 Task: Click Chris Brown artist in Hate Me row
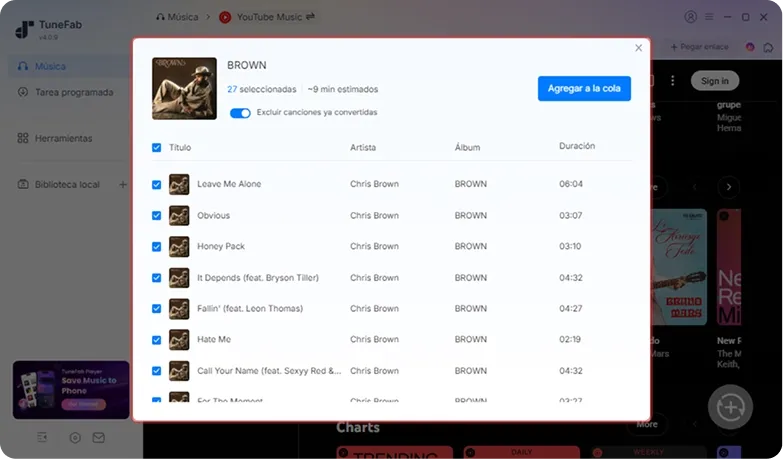click(x=375, y=340)
